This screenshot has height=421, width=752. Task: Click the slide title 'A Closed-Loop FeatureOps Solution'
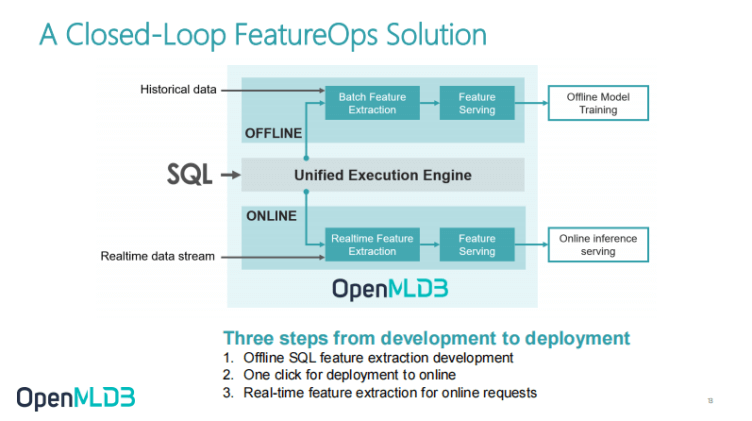tap(263, 35)
